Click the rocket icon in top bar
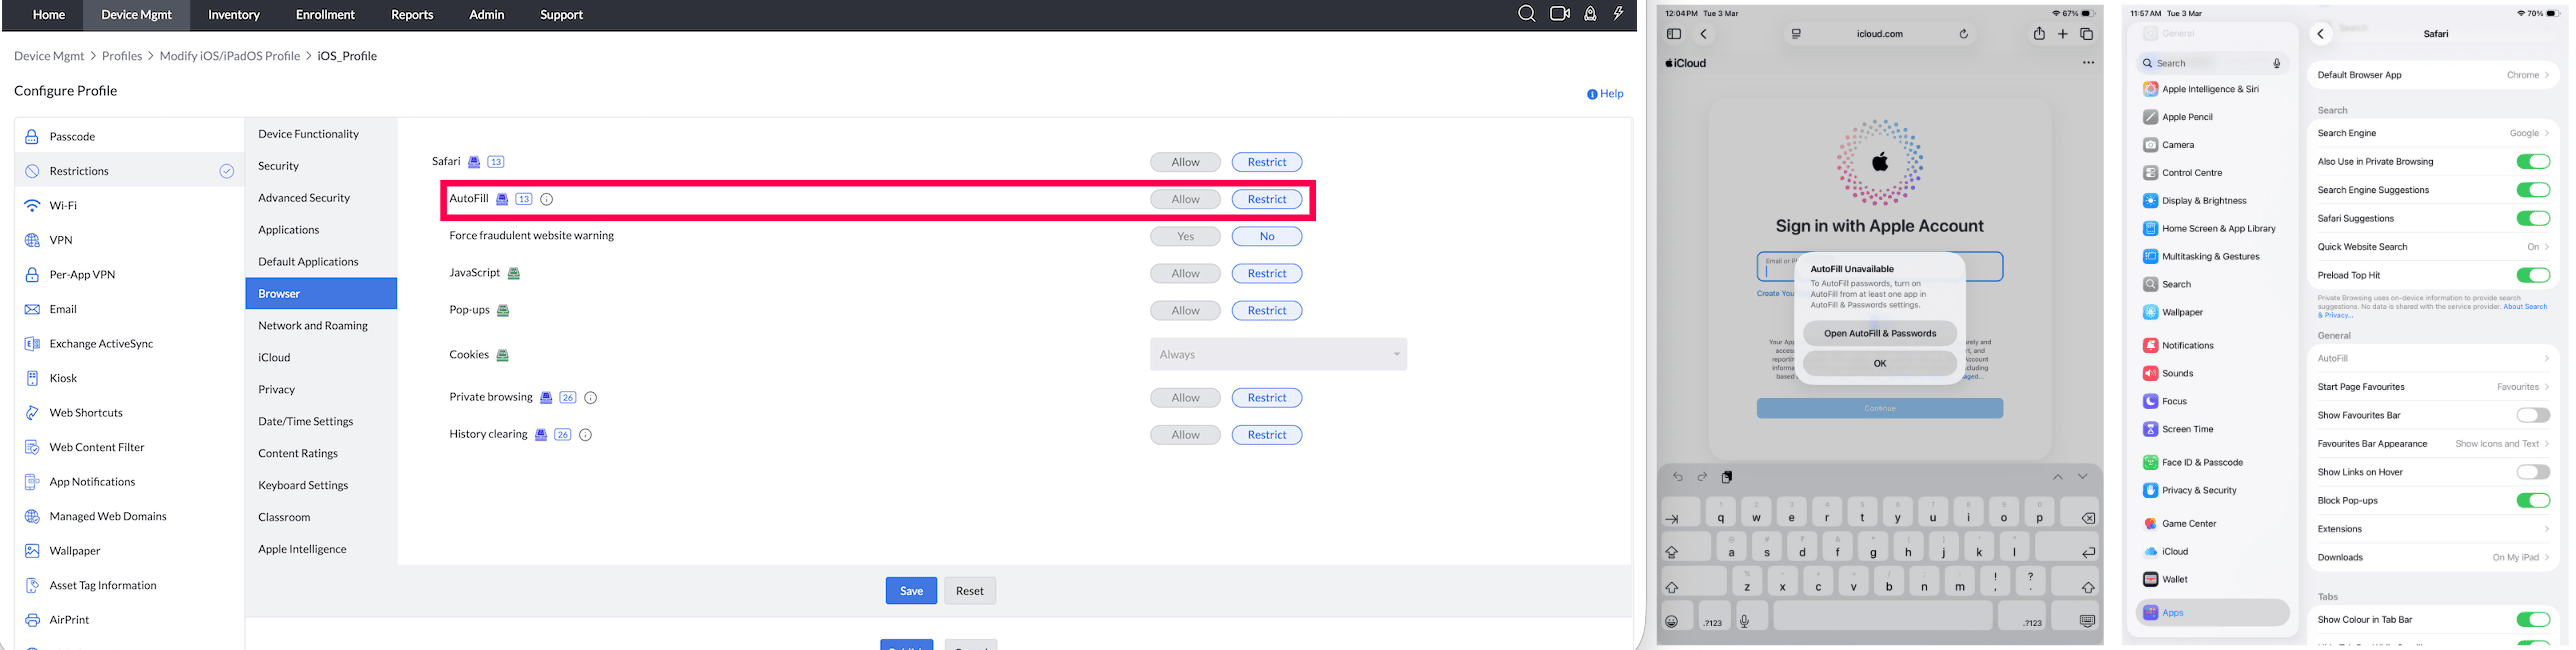 click(1590, 14)
